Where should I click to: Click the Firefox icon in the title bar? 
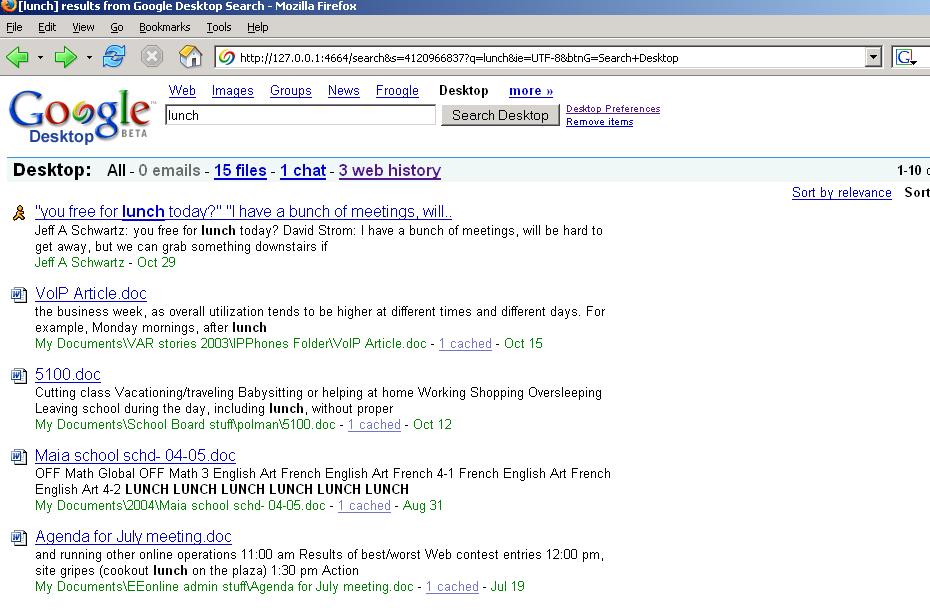click(8, 6)
